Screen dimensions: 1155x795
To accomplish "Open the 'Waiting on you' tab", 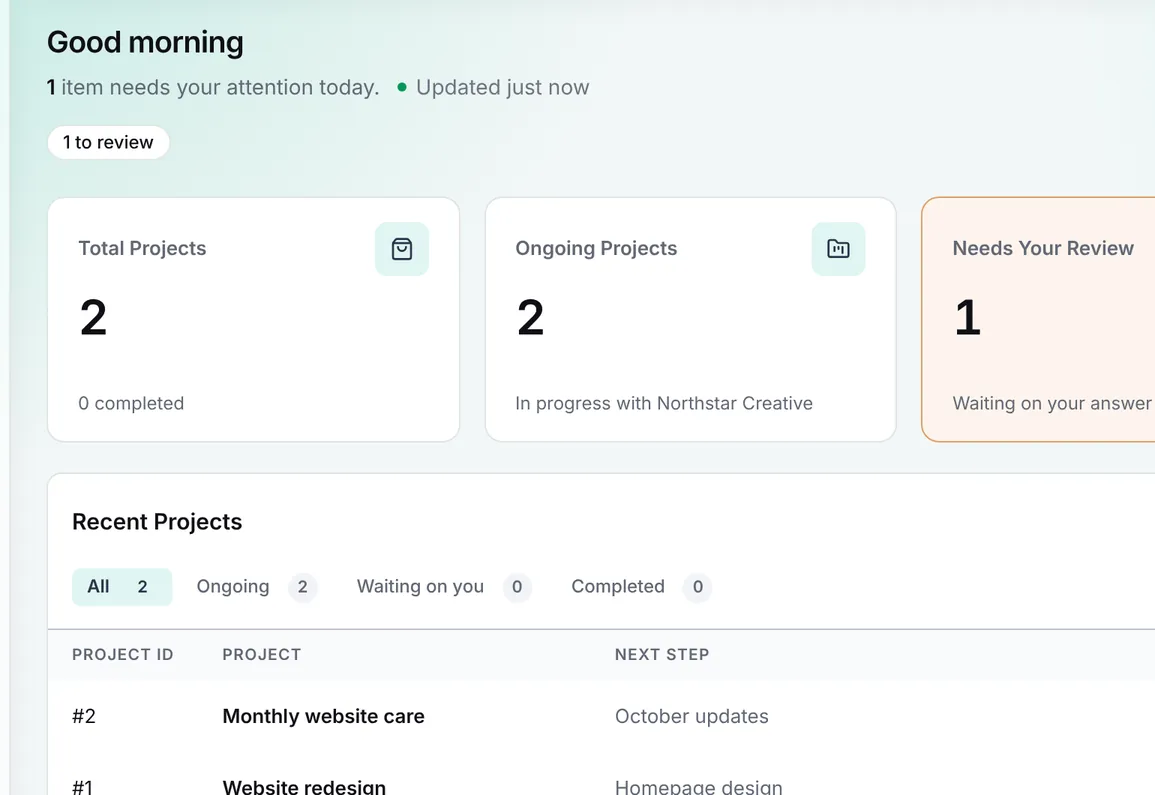I will (x=443, y=586).
